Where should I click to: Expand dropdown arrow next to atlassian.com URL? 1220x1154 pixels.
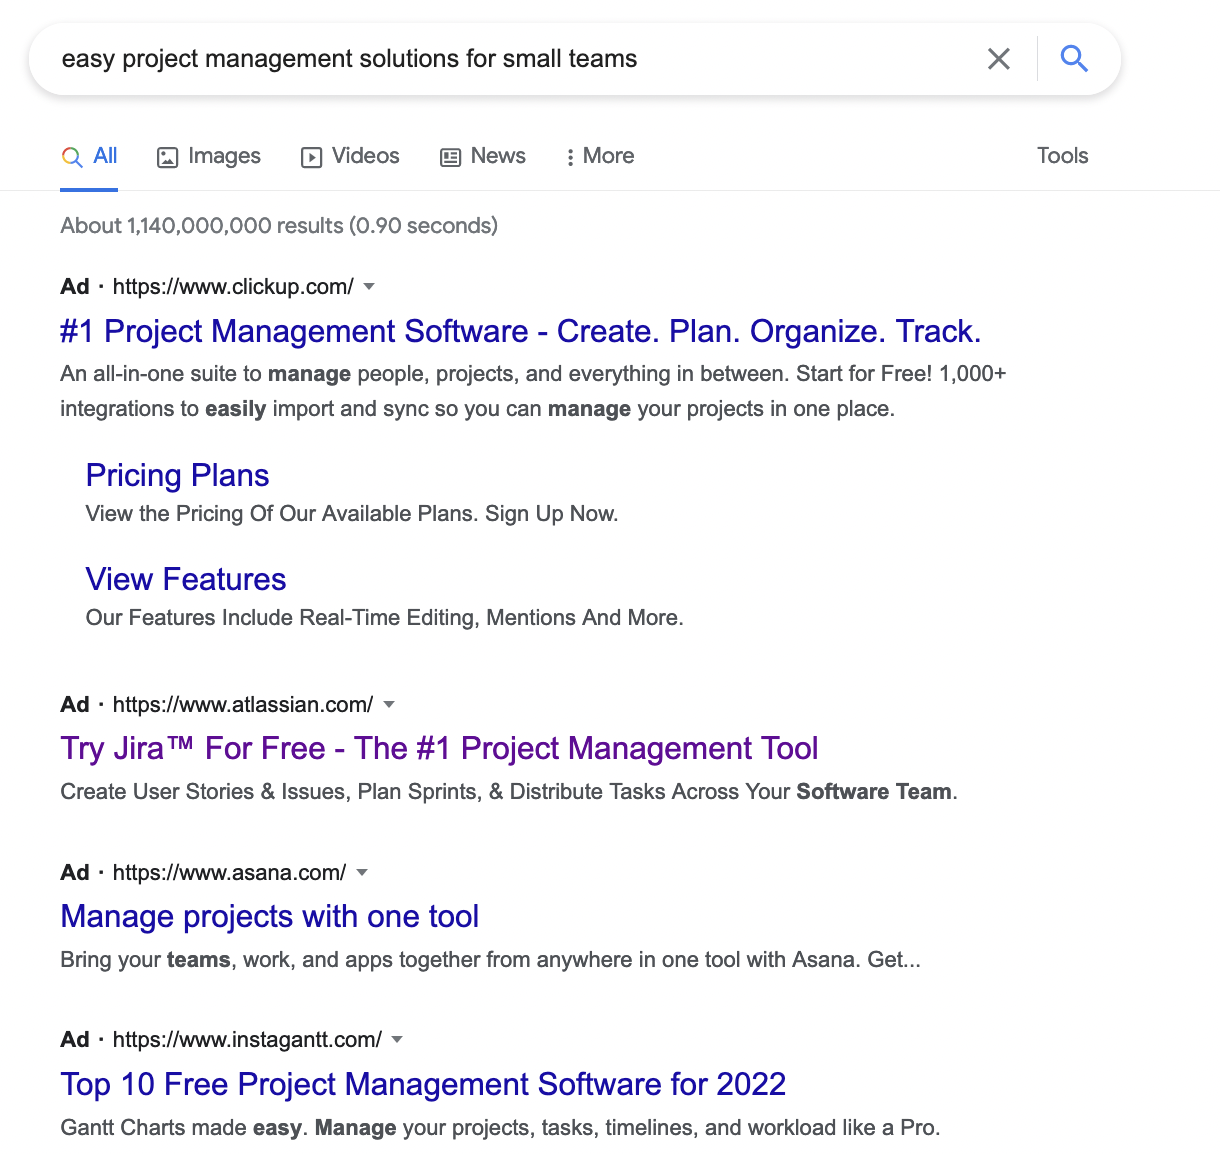tap(389, 705)
